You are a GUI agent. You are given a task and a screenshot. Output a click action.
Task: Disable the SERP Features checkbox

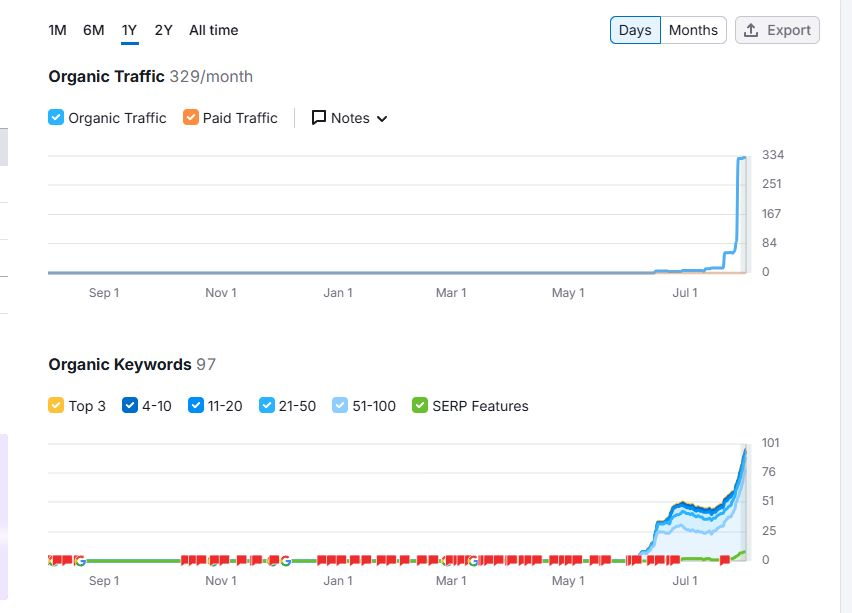419,405
